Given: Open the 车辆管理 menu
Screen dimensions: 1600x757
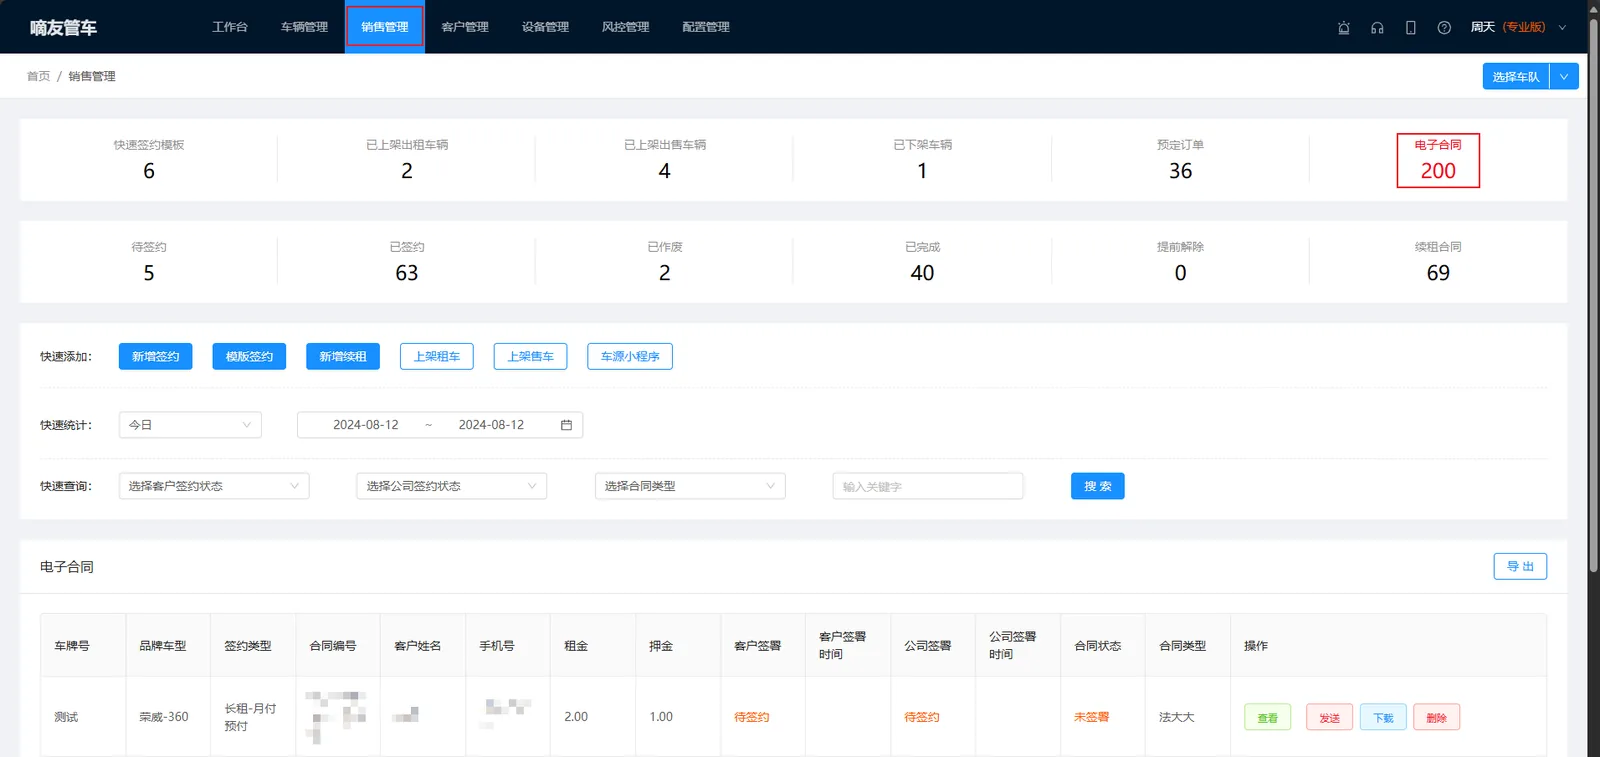Looking at the screenshot, I should [304, 27].
